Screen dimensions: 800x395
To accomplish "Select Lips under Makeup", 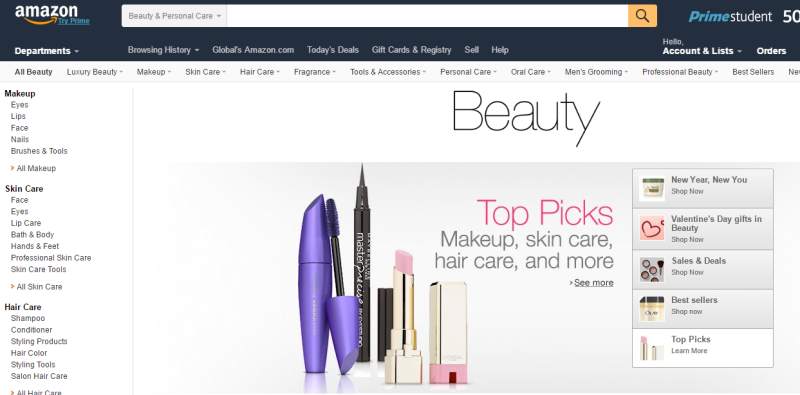I will pyautogui.click(x=18, y=116).
